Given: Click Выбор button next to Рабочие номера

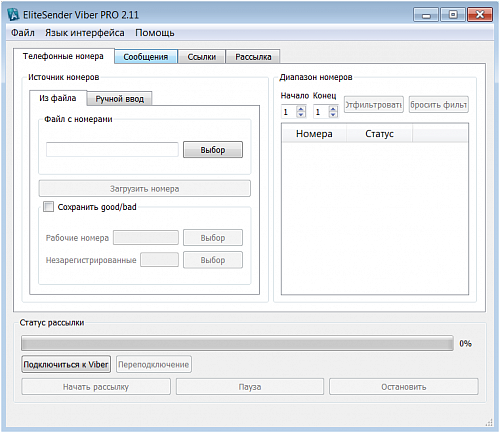Looking at the screenshot, I should pos(213,238).
